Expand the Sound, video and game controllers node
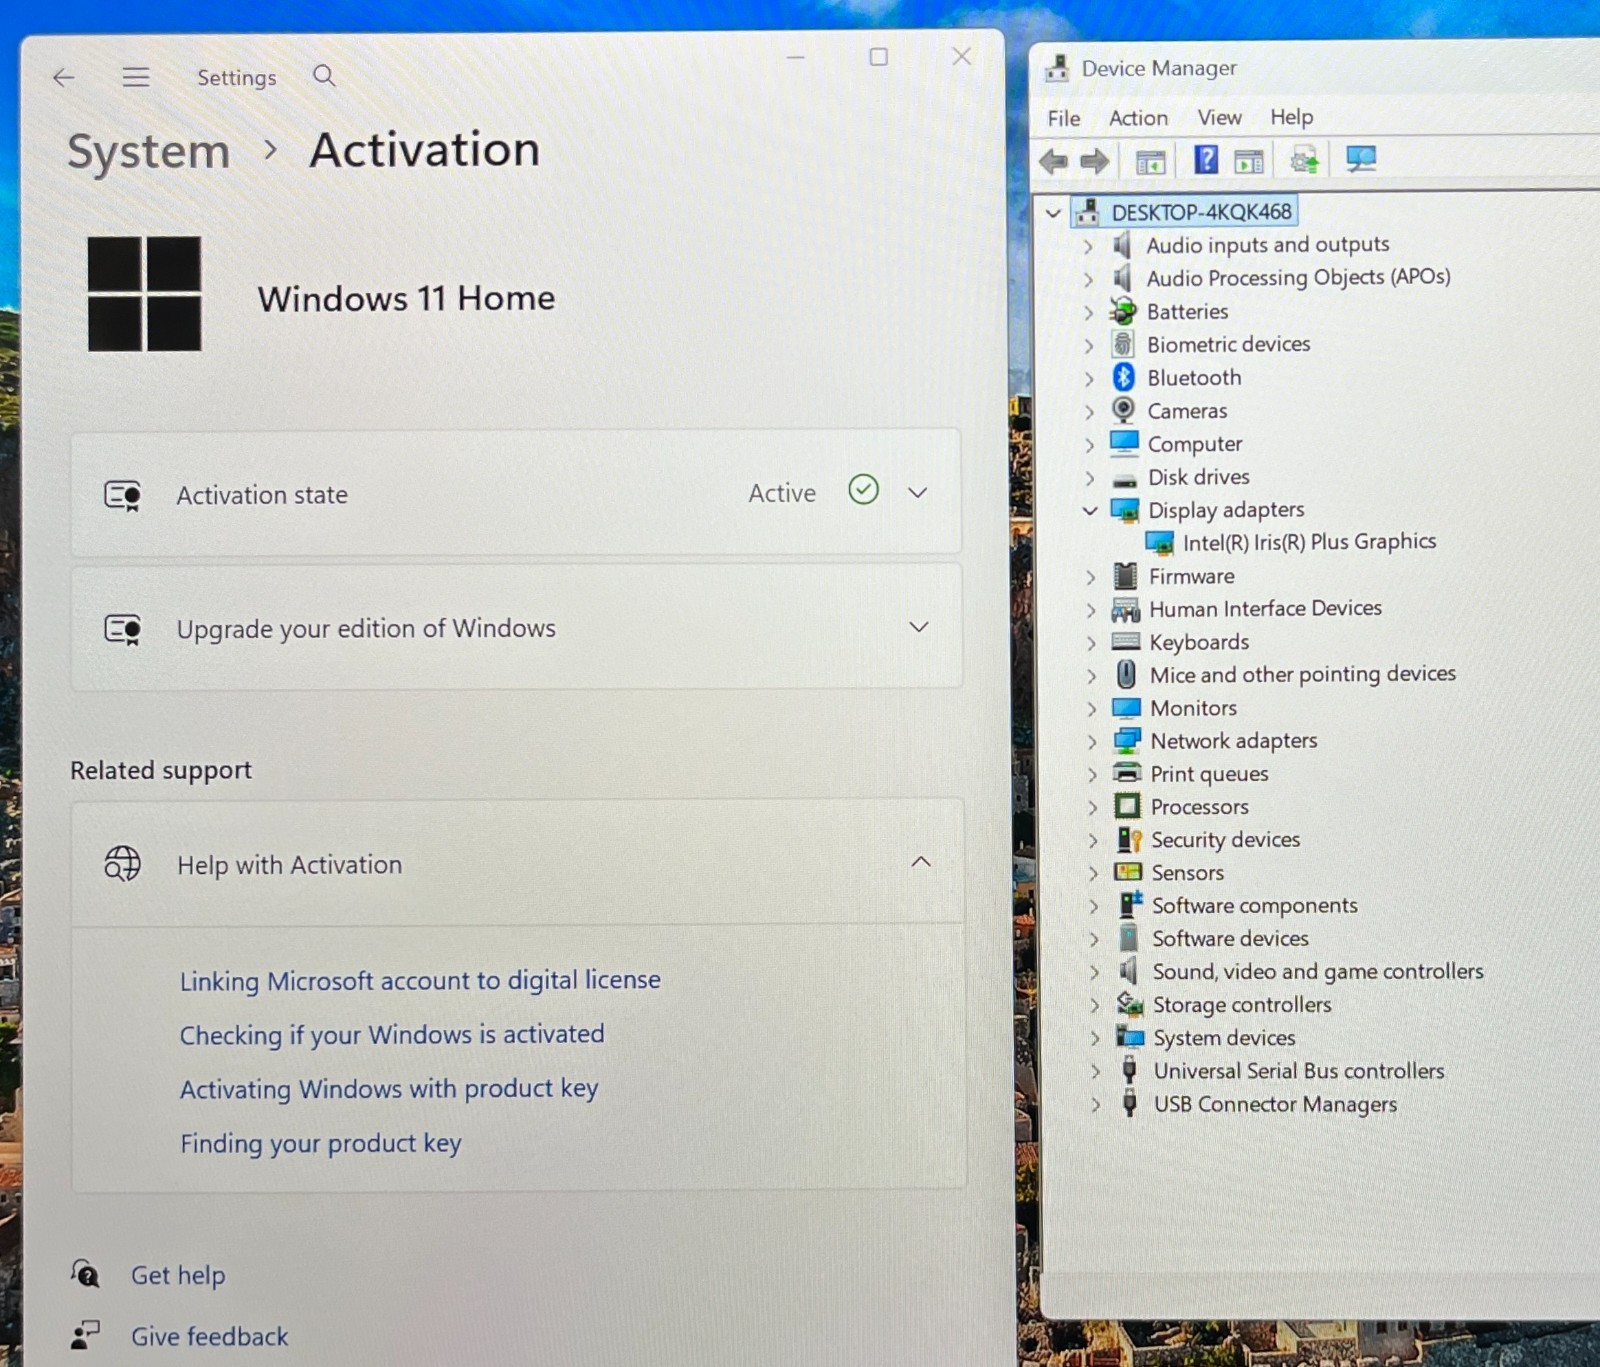 point(1094,972)
